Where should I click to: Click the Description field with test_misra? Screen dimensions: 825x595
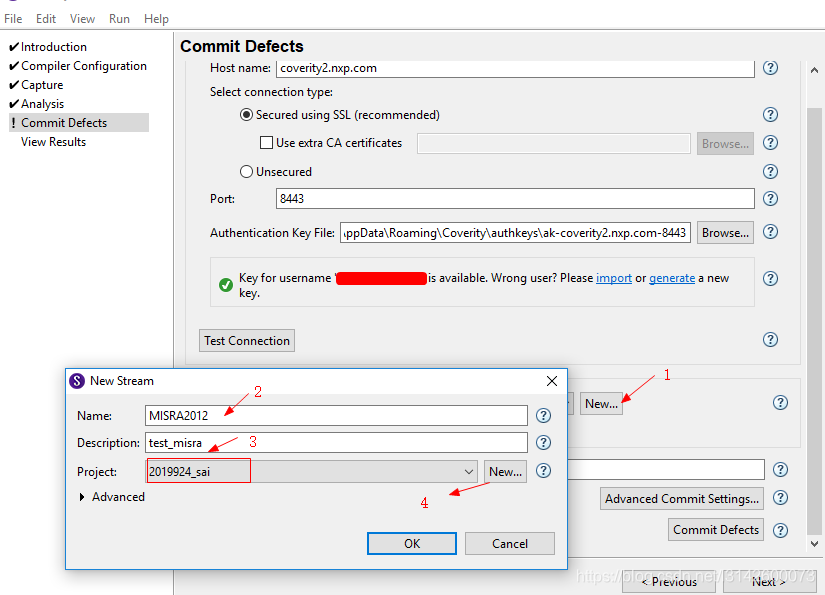pos(336,442)
